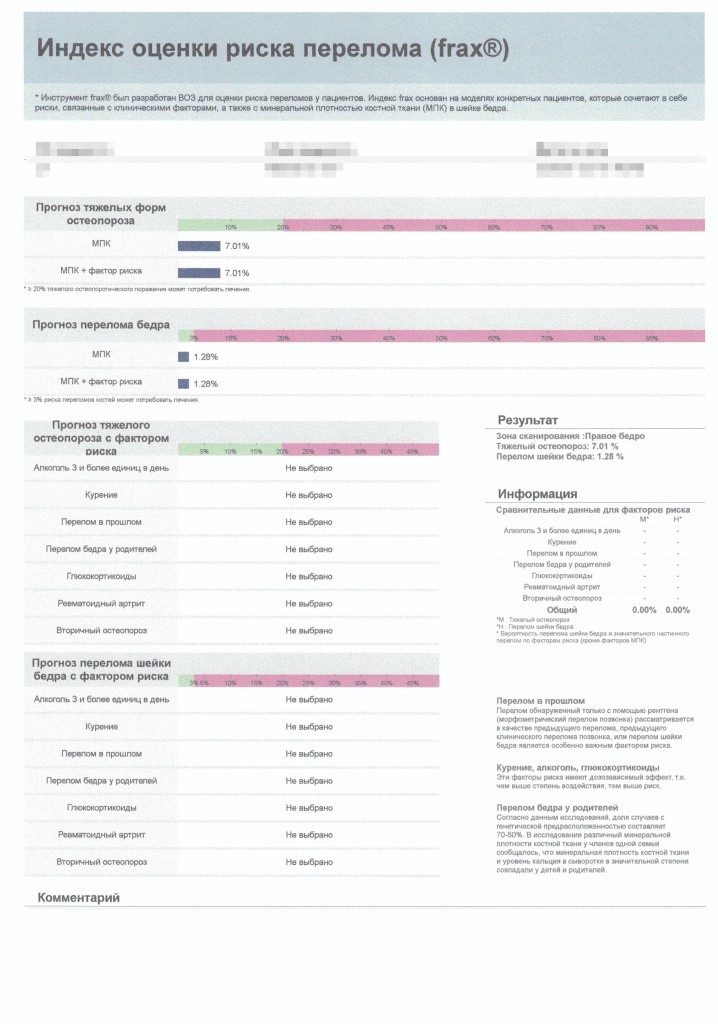The image size is (718, 1024).
Task: Click 'Не выбрано' beside Алкоголь in osteoporosis section
Action: pos(308,468)
